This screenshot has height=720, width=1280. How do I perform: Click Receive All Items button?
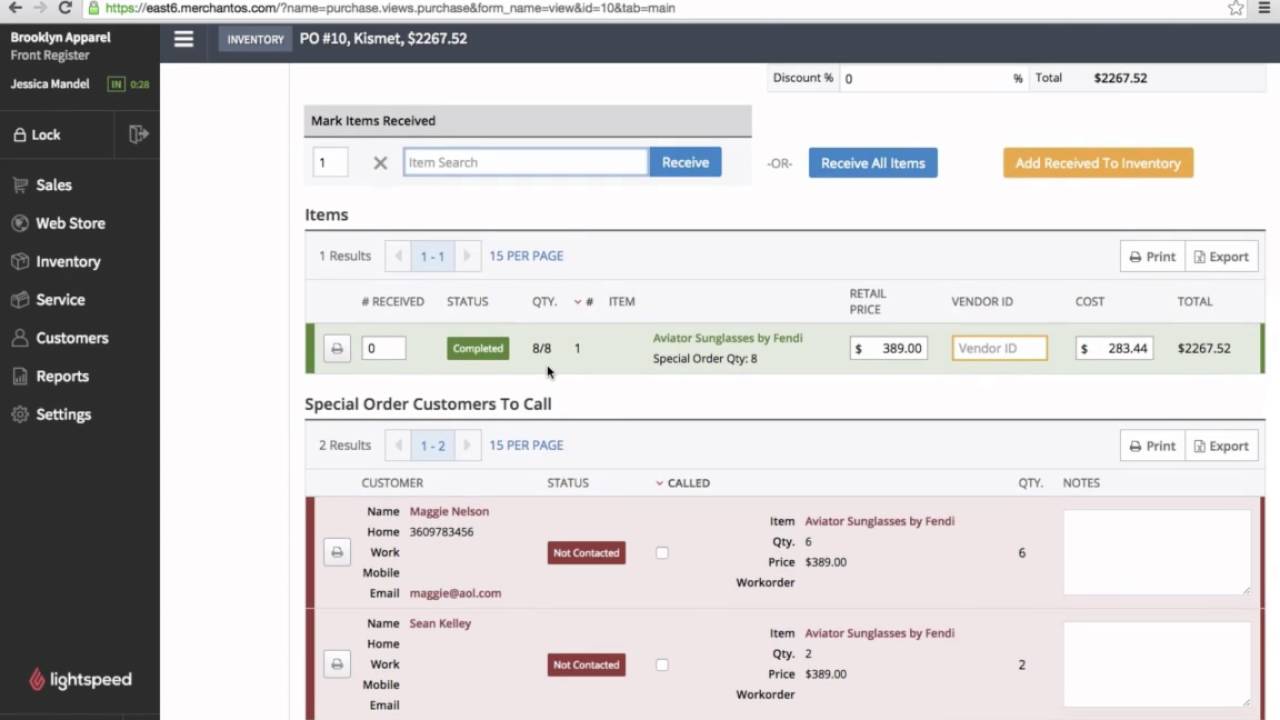pos(873,163)
